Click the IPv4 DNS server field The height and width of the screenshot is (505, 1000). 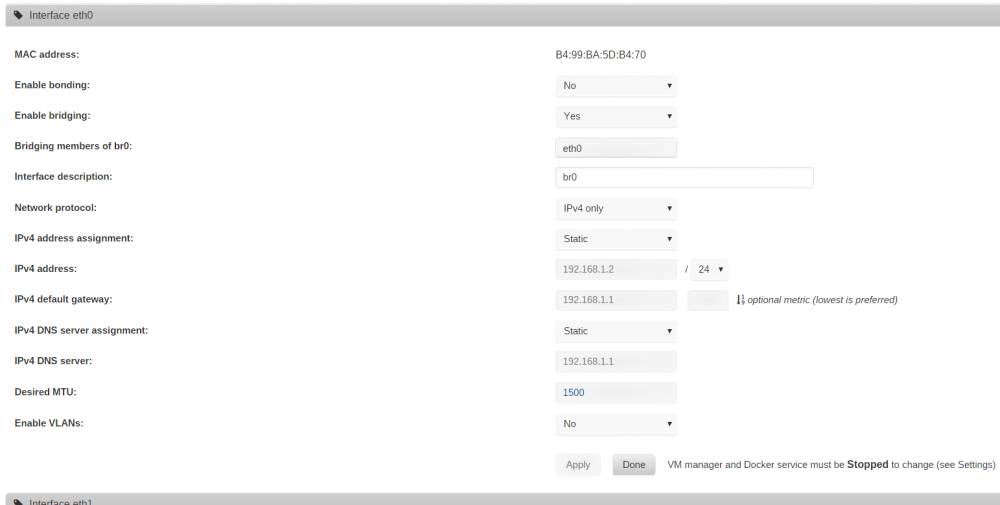point(616,362)
